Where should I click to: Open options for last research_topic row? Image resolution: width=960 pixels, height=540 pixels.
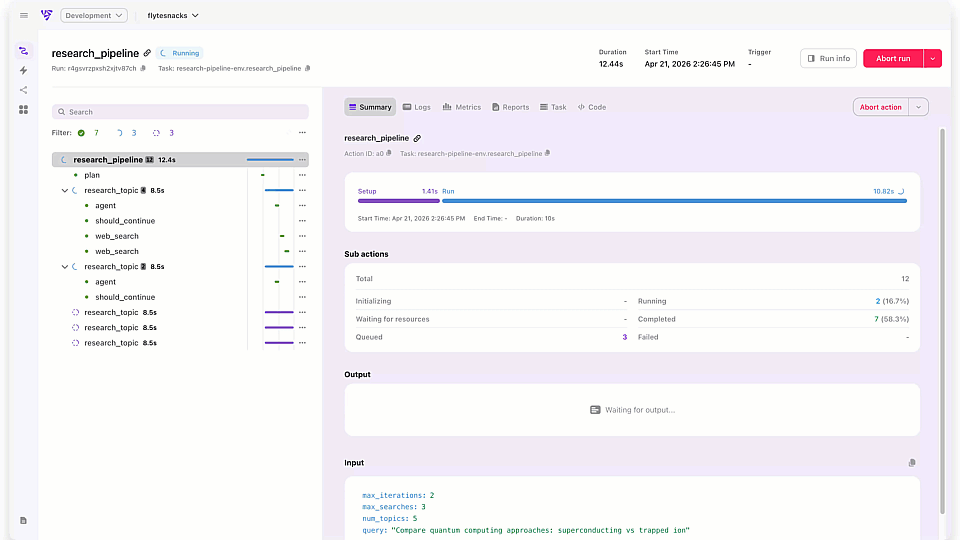click(x=302, y=343)
